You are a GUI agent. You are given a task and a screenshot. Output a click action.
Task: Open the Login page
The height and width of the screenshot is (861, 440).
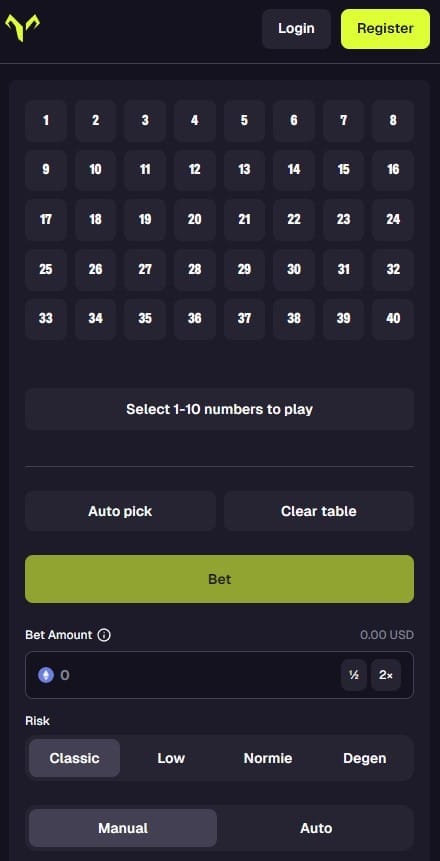(x=296, y=29)
